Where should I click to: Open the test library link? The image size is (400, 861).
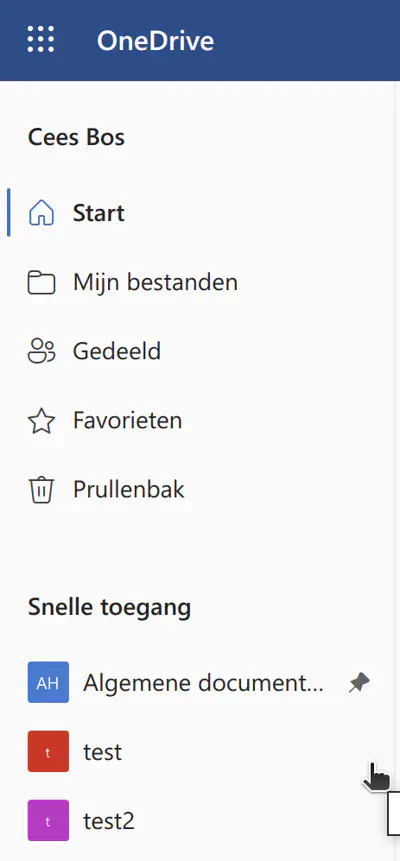(x=103, y=752)
